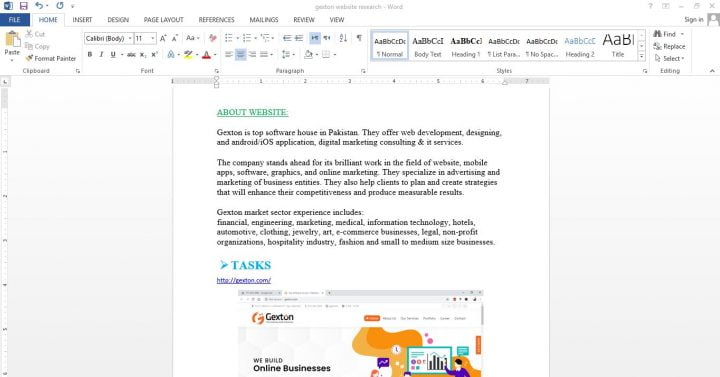Show paragraph marks with pilcrow icon
Screen dimensions: 720x377
tap(359, 38)
